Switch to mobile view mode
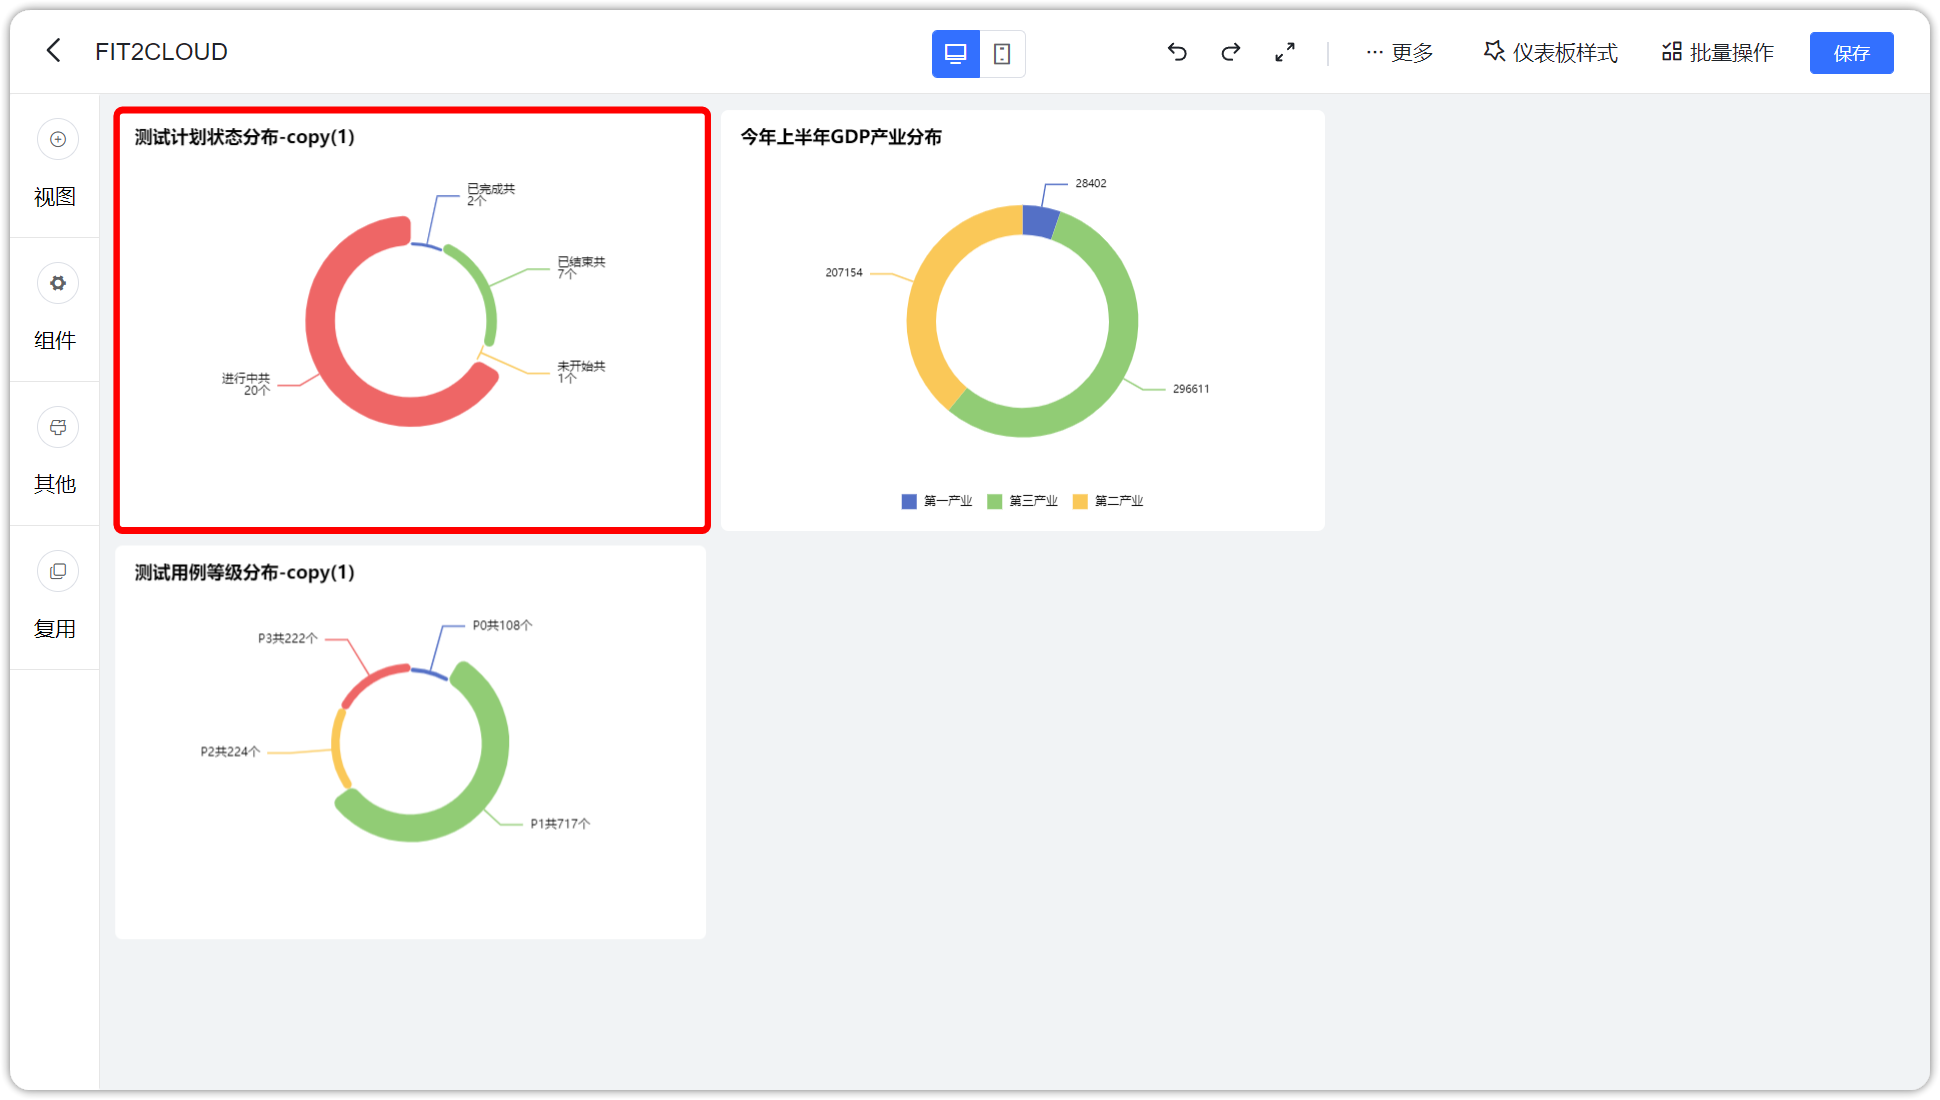This screenshot has height=1100, width=1940. (1003, 53)
